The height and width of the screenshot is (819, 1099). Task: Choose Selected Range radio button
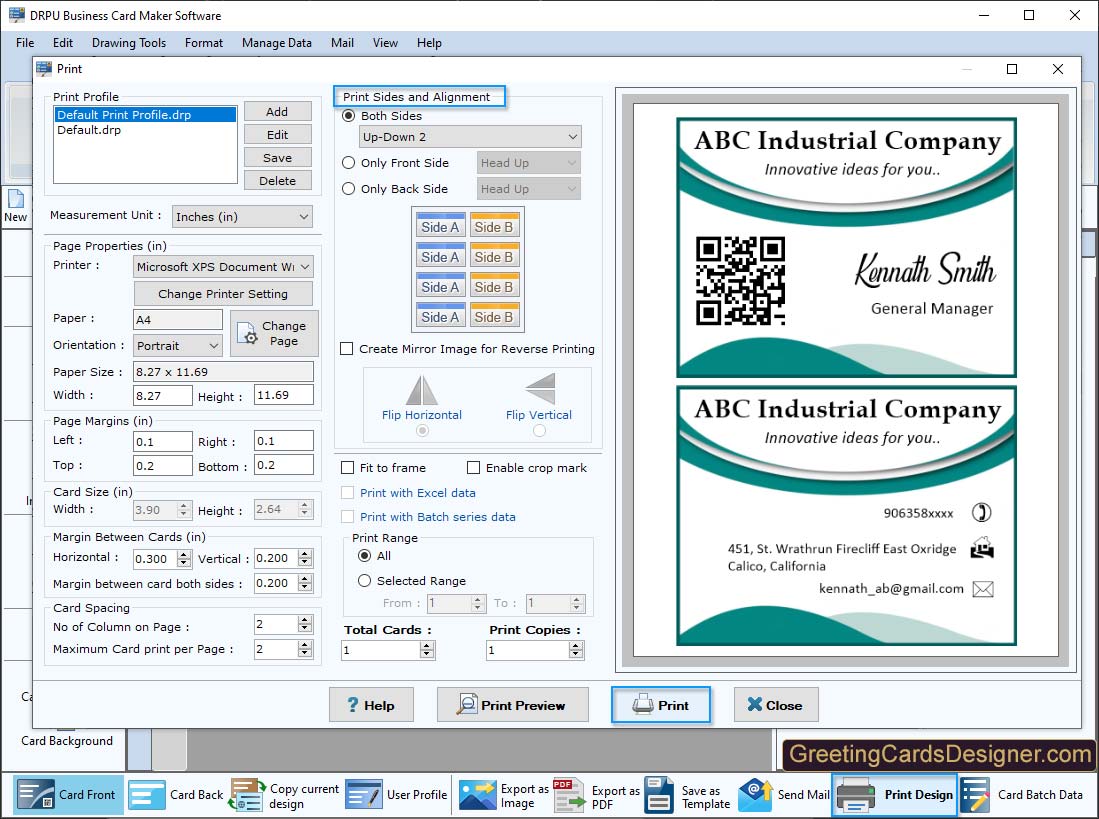click(364, 581)
